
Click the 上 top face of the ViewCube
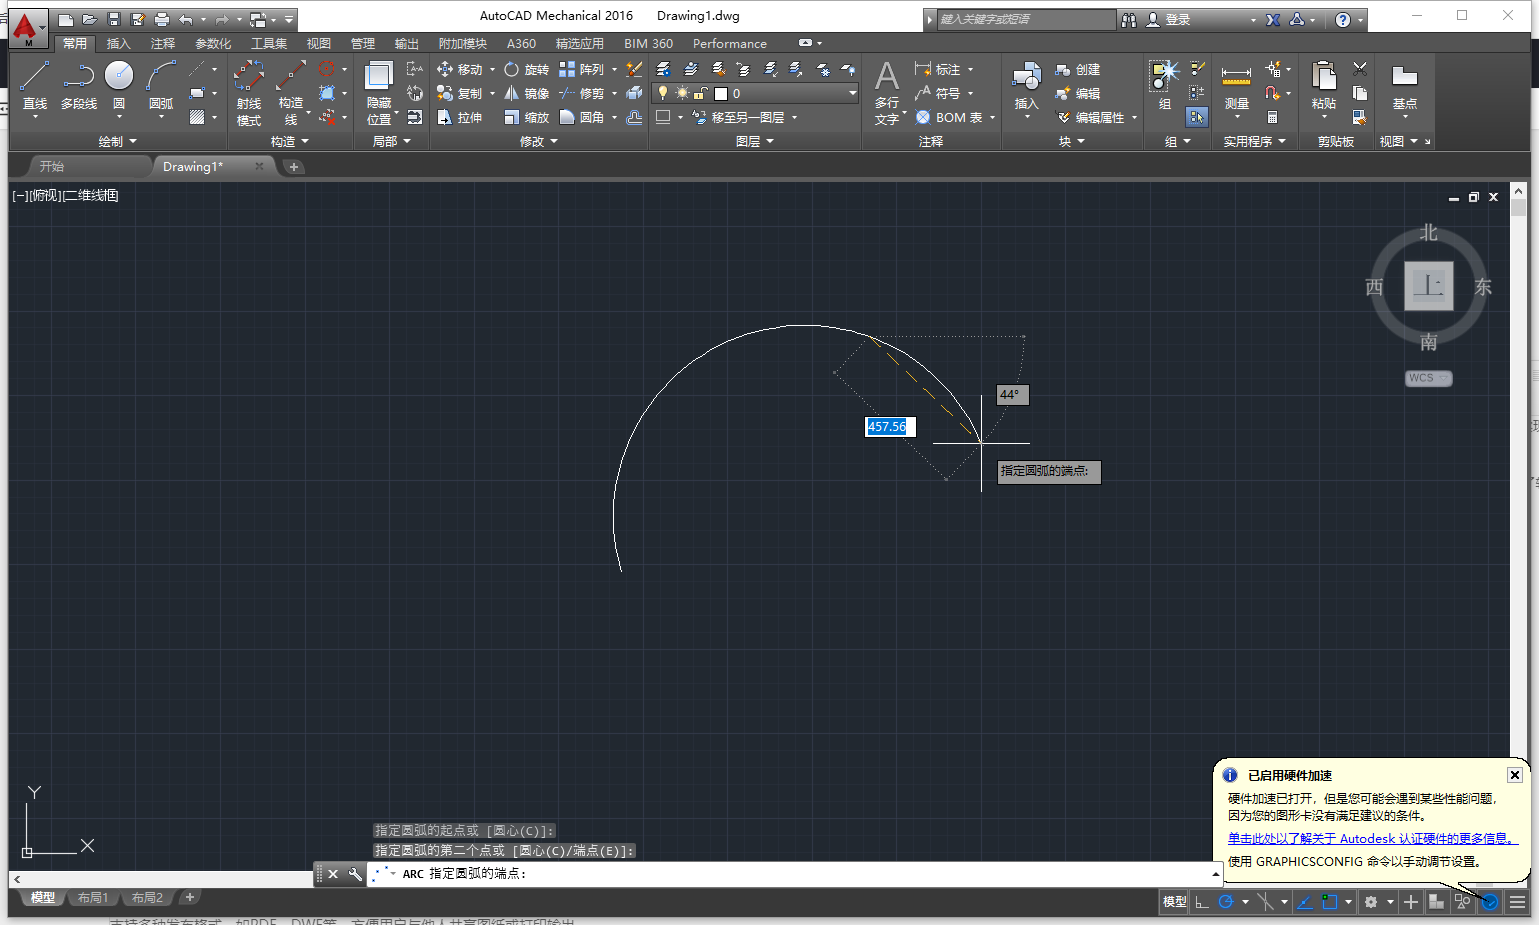tap(1428, 285)
